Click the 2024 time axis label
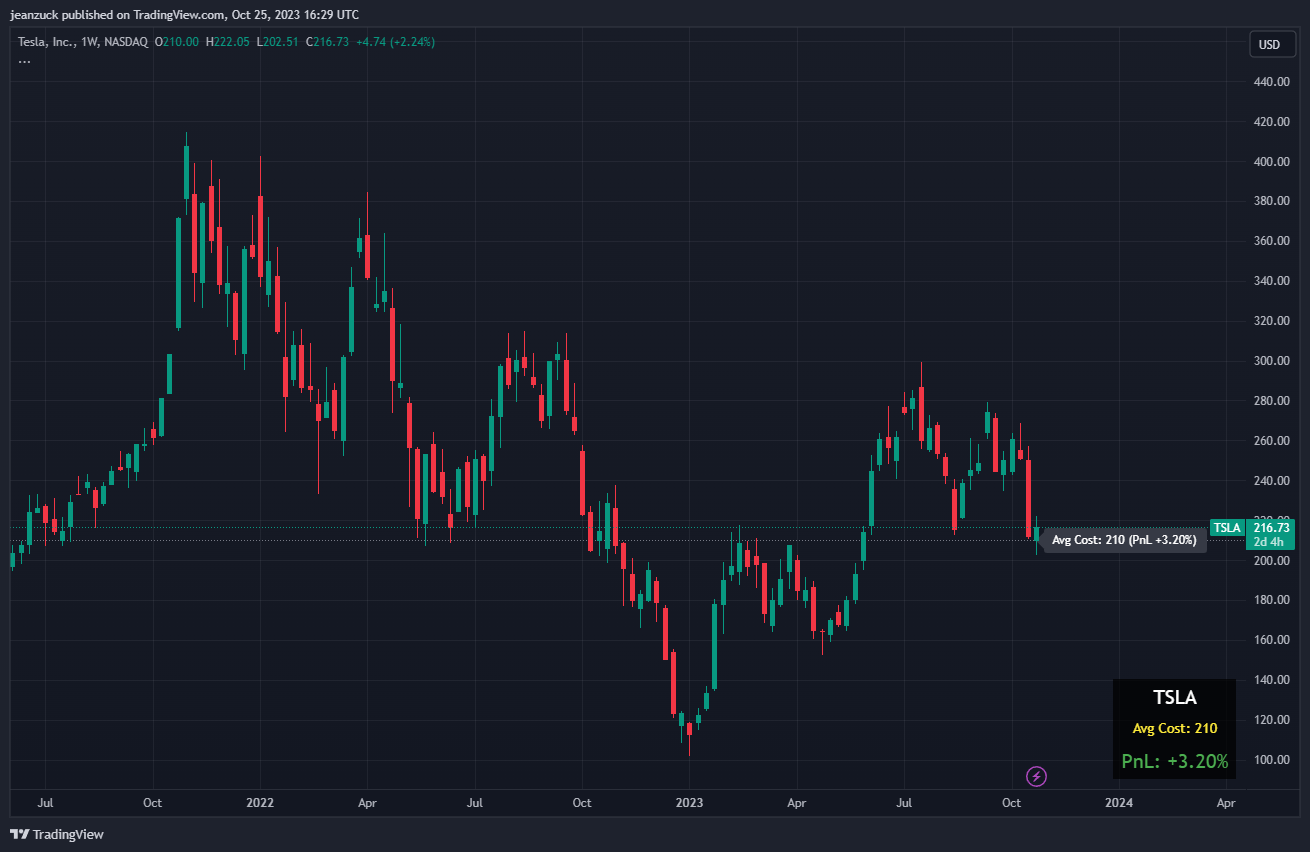 [x=1119, y=802]
